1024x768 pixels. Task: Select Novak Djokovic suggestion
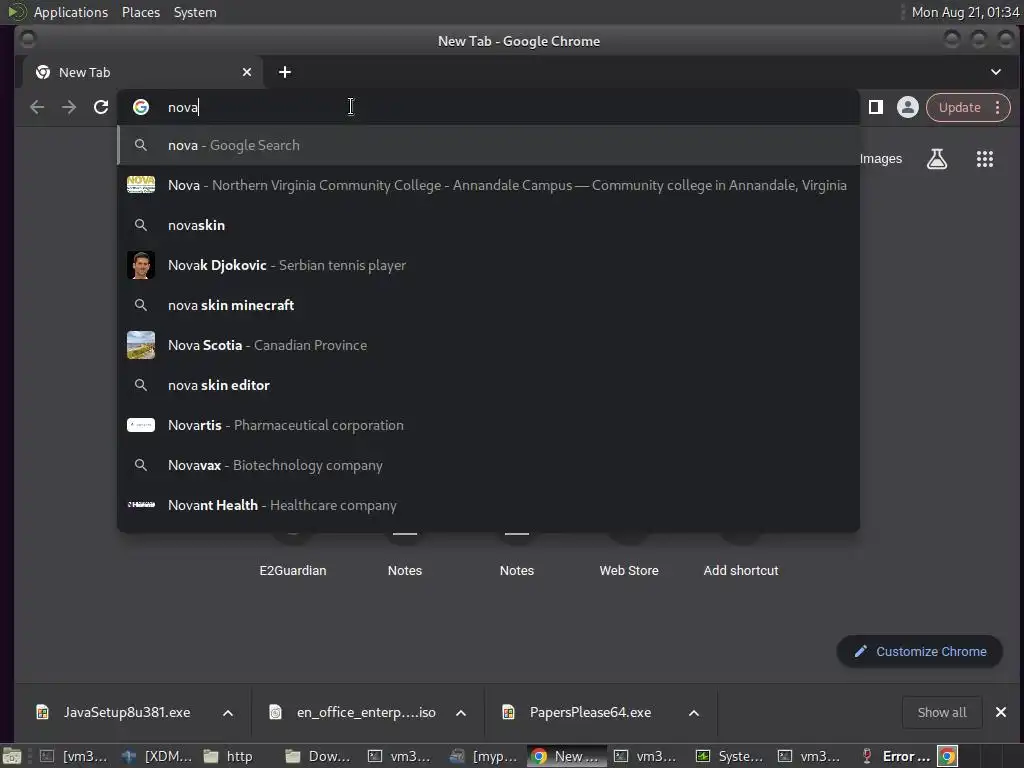click(488, 265)
